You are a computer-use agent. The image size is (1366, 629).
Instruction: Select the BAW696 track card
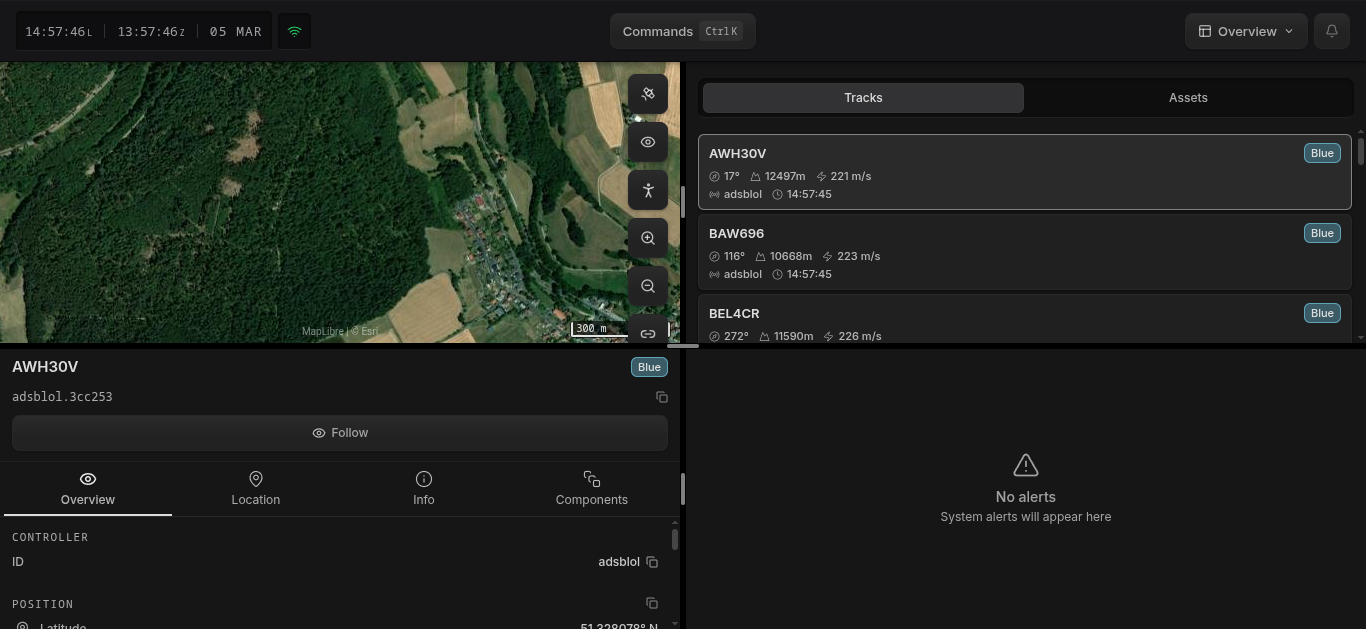tap(1024, 253)
